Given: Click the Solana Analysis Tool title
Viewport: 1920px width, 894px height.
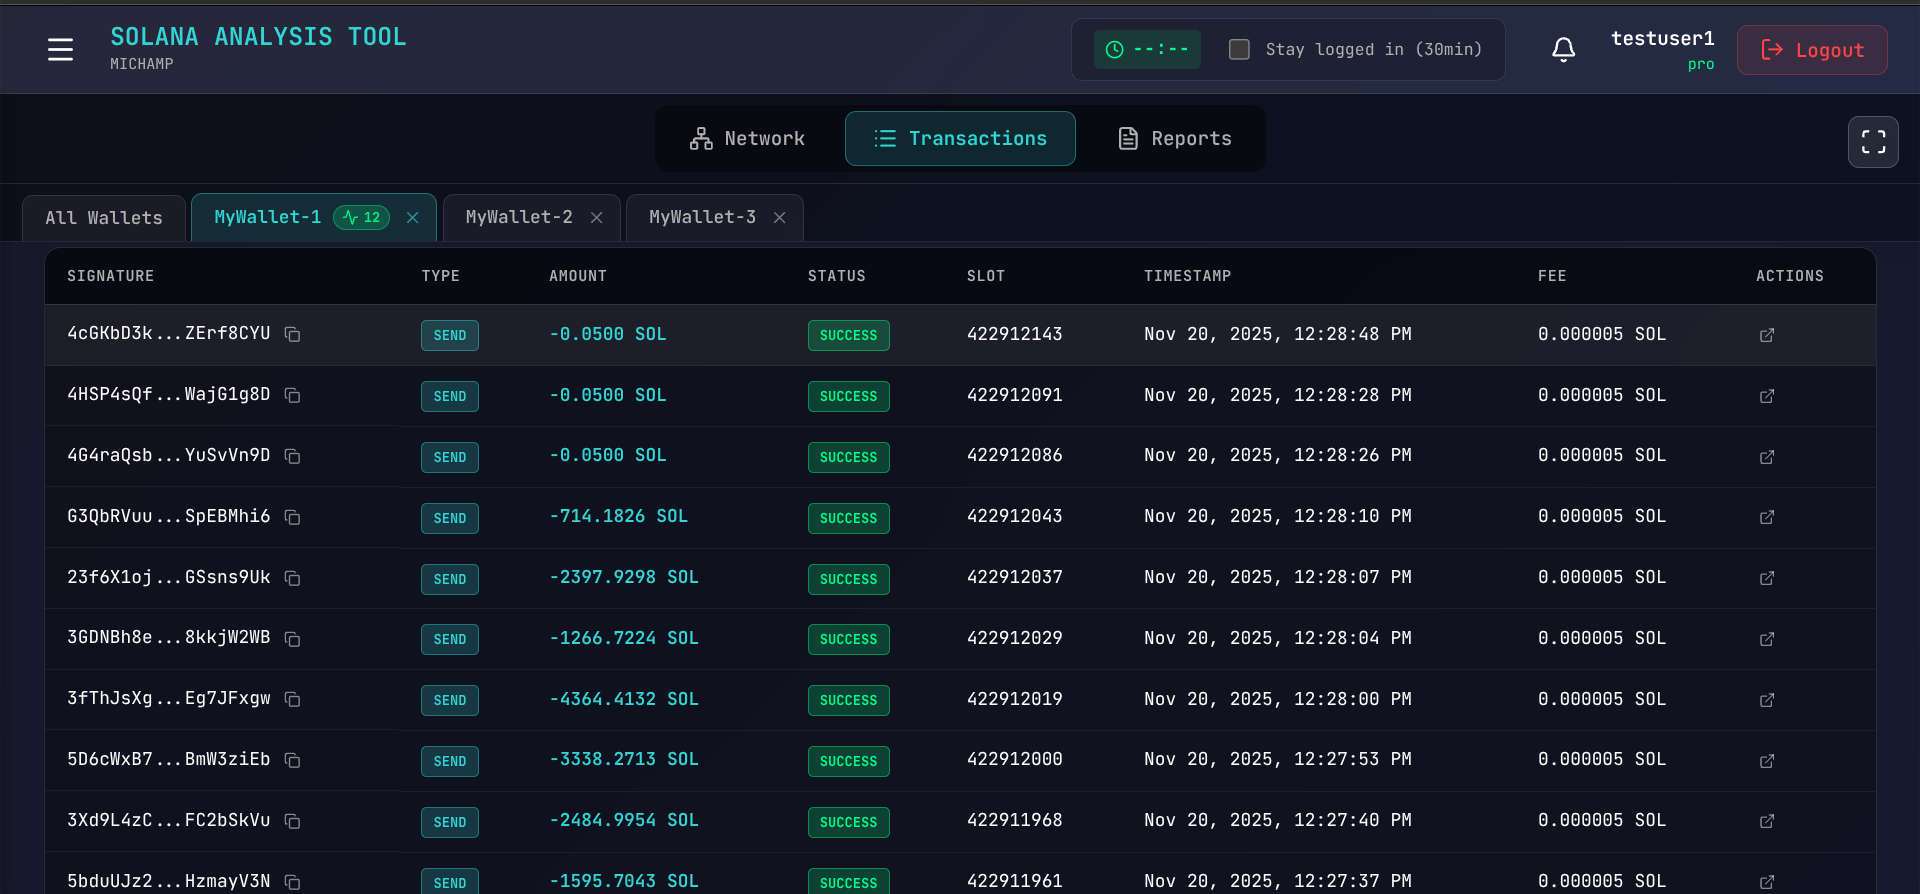Looking at the screenshot, I should tap(258, 37).
